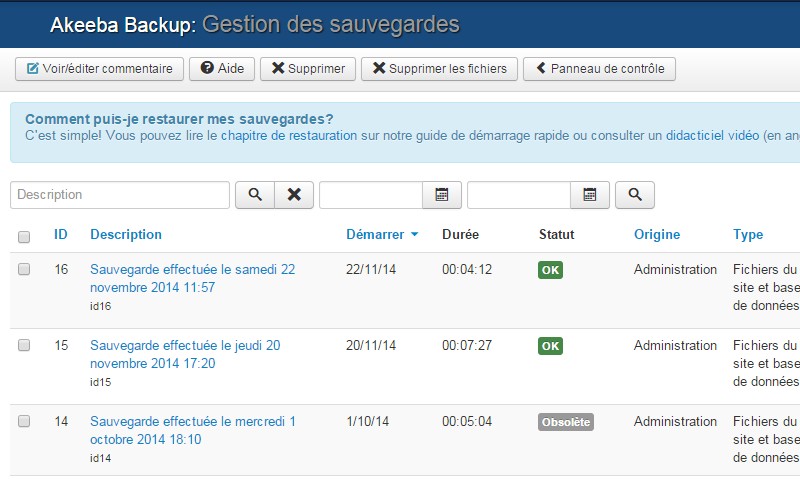The height and width of the screenshot is (500, 800).
Task: Click the id16 comment text
Action: (x=101, y=306)
